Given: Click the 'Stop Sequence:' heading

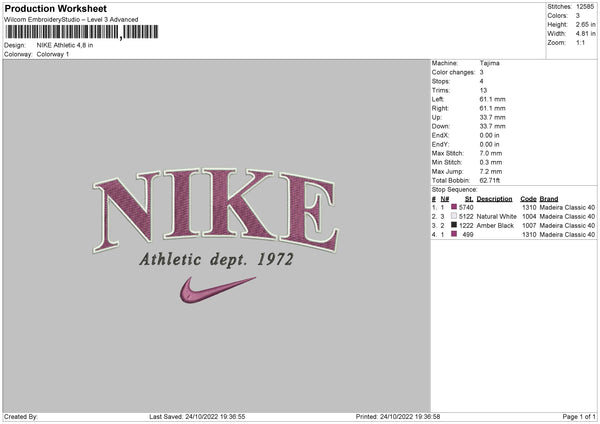Looking at the screenshot, I should (455, 189).
